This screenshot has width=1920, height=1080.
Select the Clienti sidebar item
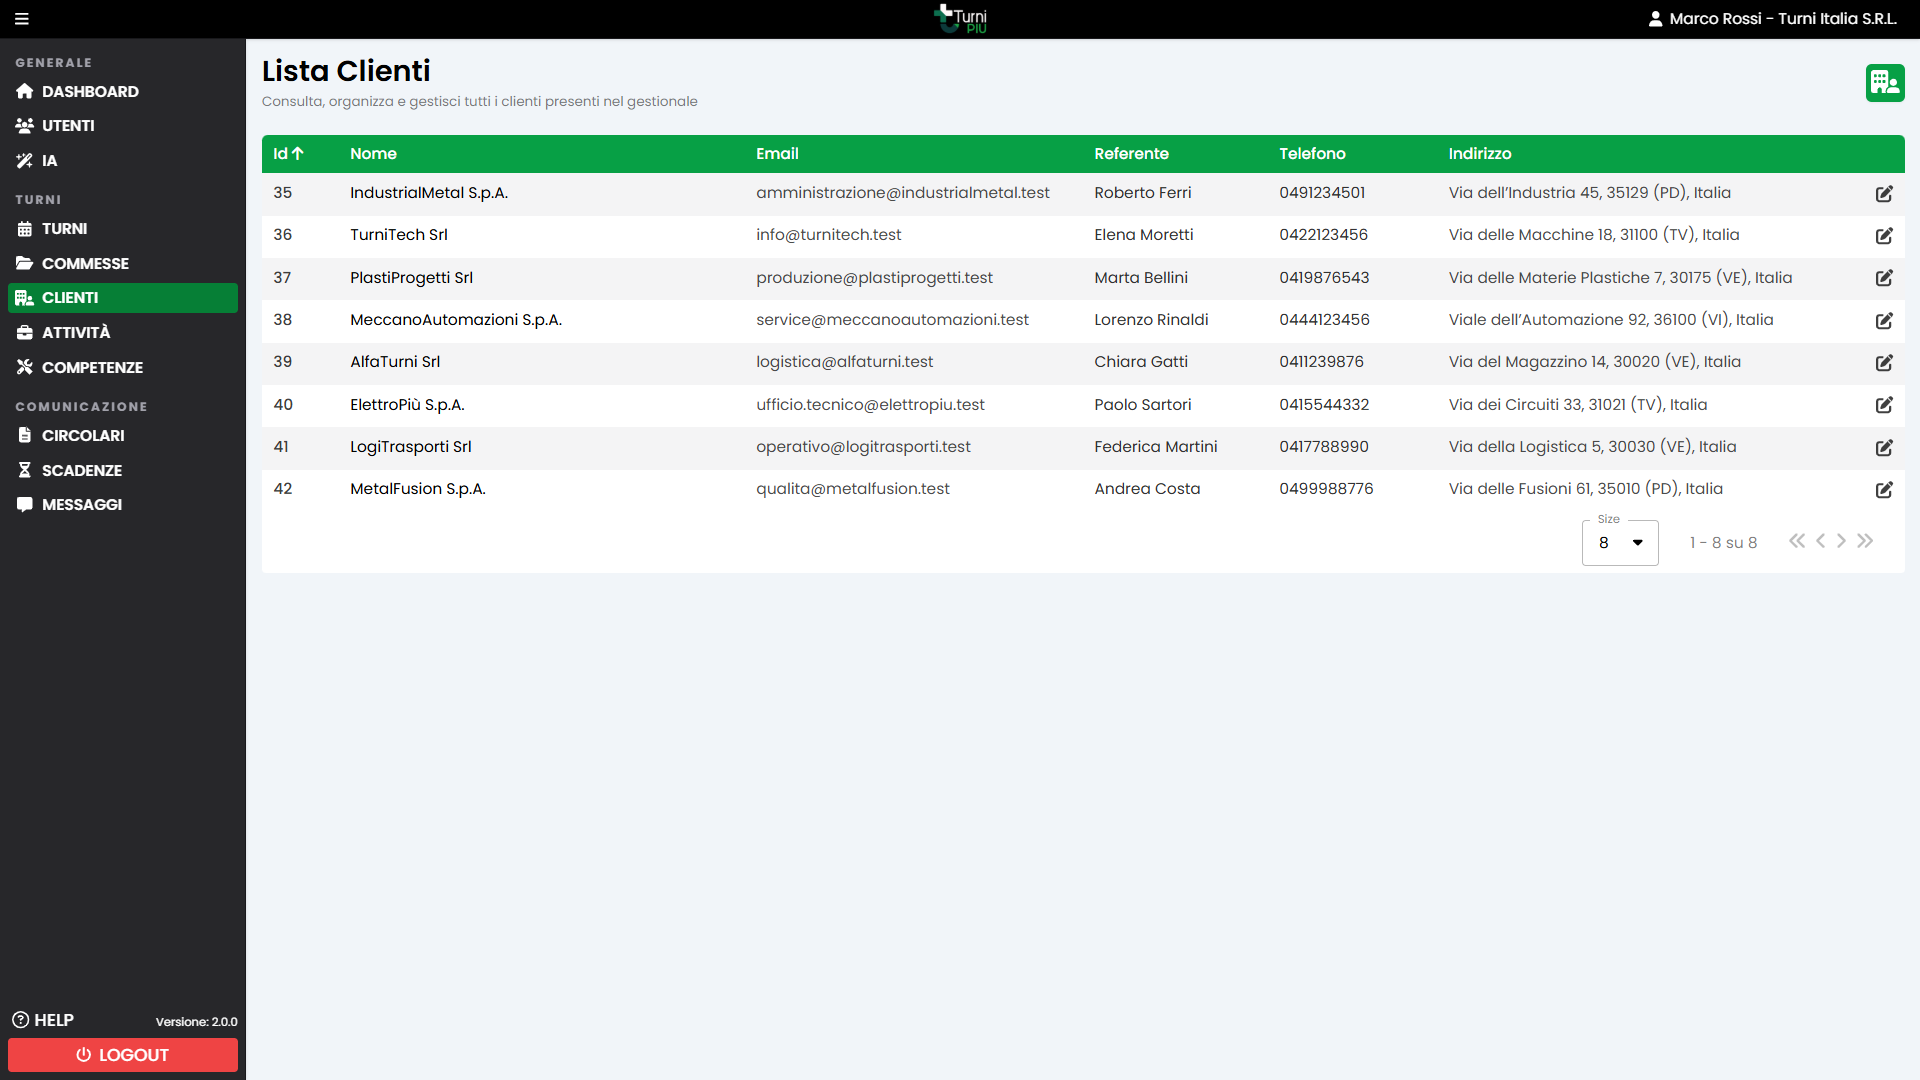coord(123,298)
